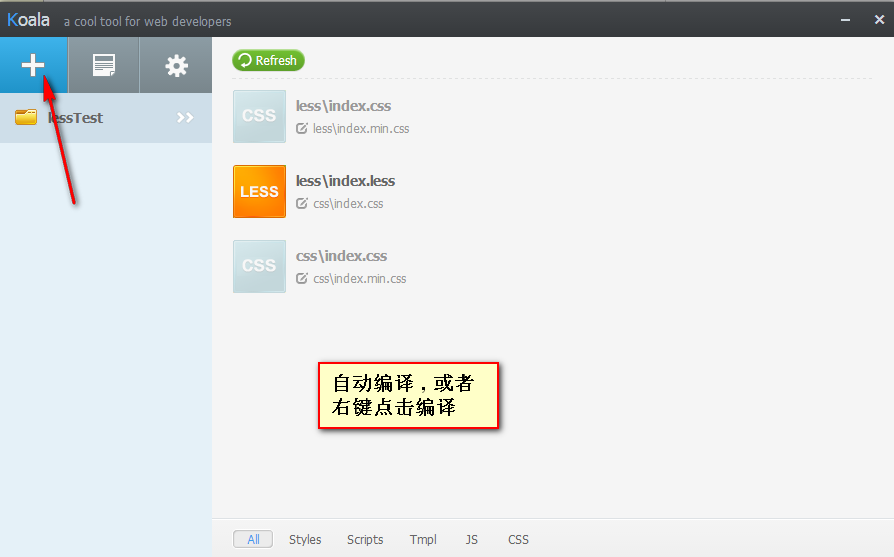Edit output path icon for css\index.min.css
The image size is (894, 557).
click(302, 279)
